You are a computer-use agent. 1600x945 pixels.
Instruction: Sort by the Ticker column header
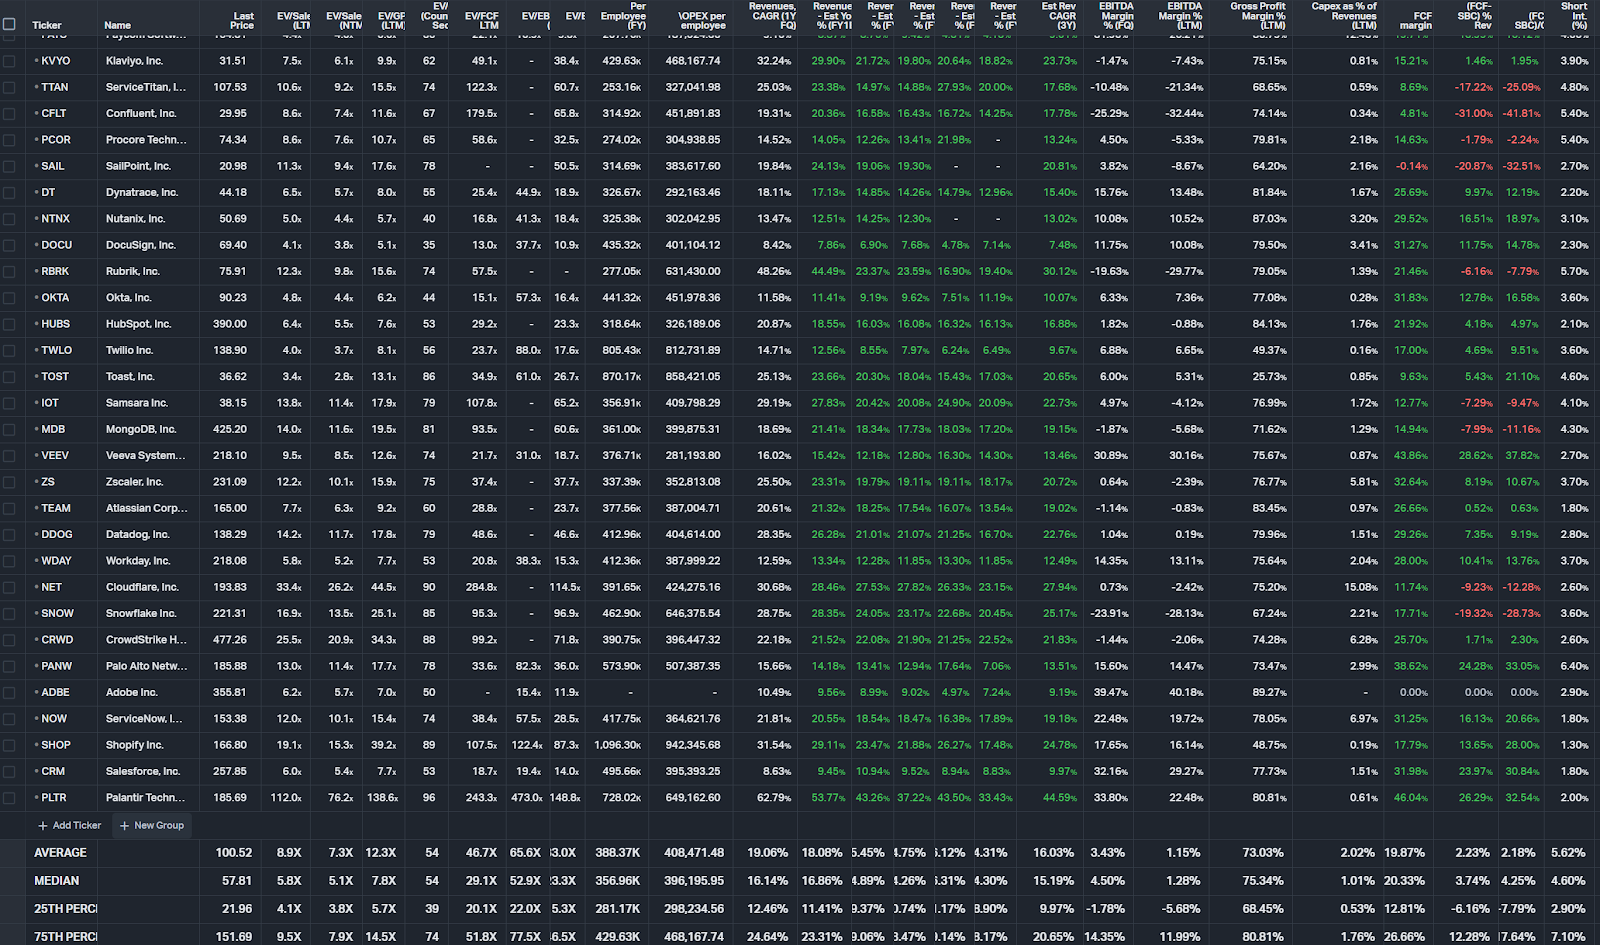(x=47, y=25)
